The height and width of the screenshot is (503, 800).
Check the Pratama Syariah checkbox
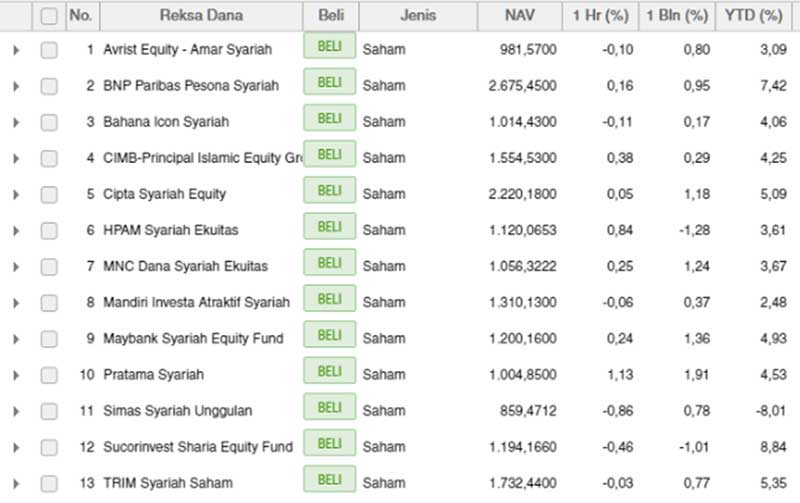click(x=49, y=375)
